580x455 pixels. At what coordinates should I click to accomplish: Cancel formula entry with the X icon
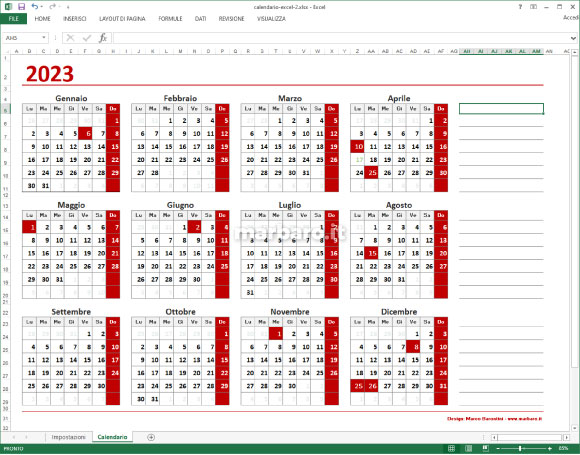[x=70, y=38]
